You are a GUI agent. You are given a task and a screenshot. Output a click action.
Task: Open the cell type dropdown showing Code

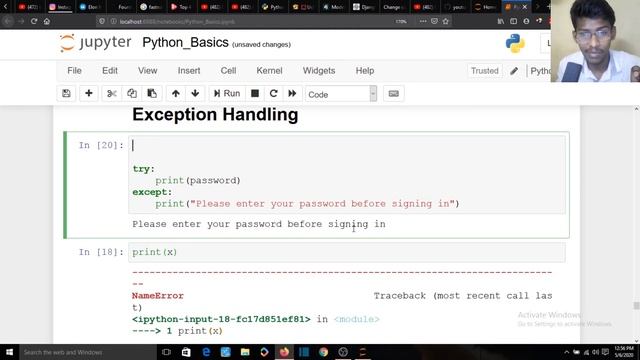(341, 94)
